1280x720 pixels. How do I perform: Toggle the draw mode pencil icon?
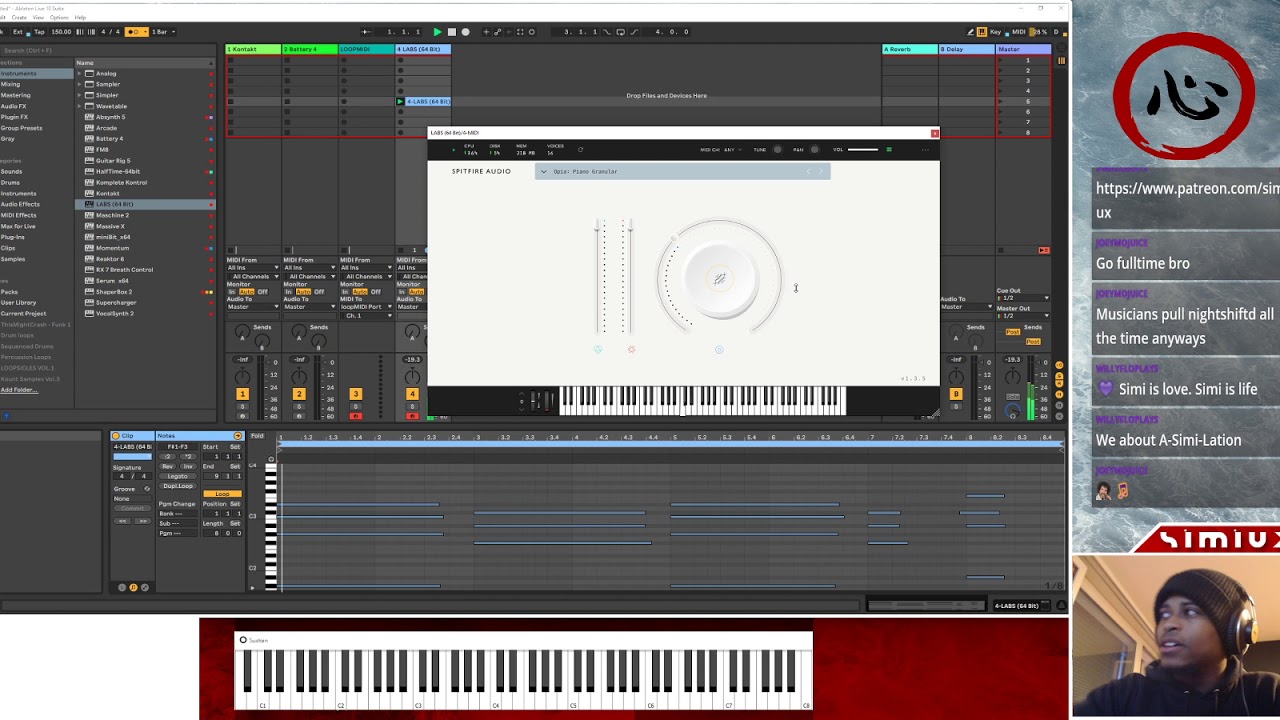970,32
